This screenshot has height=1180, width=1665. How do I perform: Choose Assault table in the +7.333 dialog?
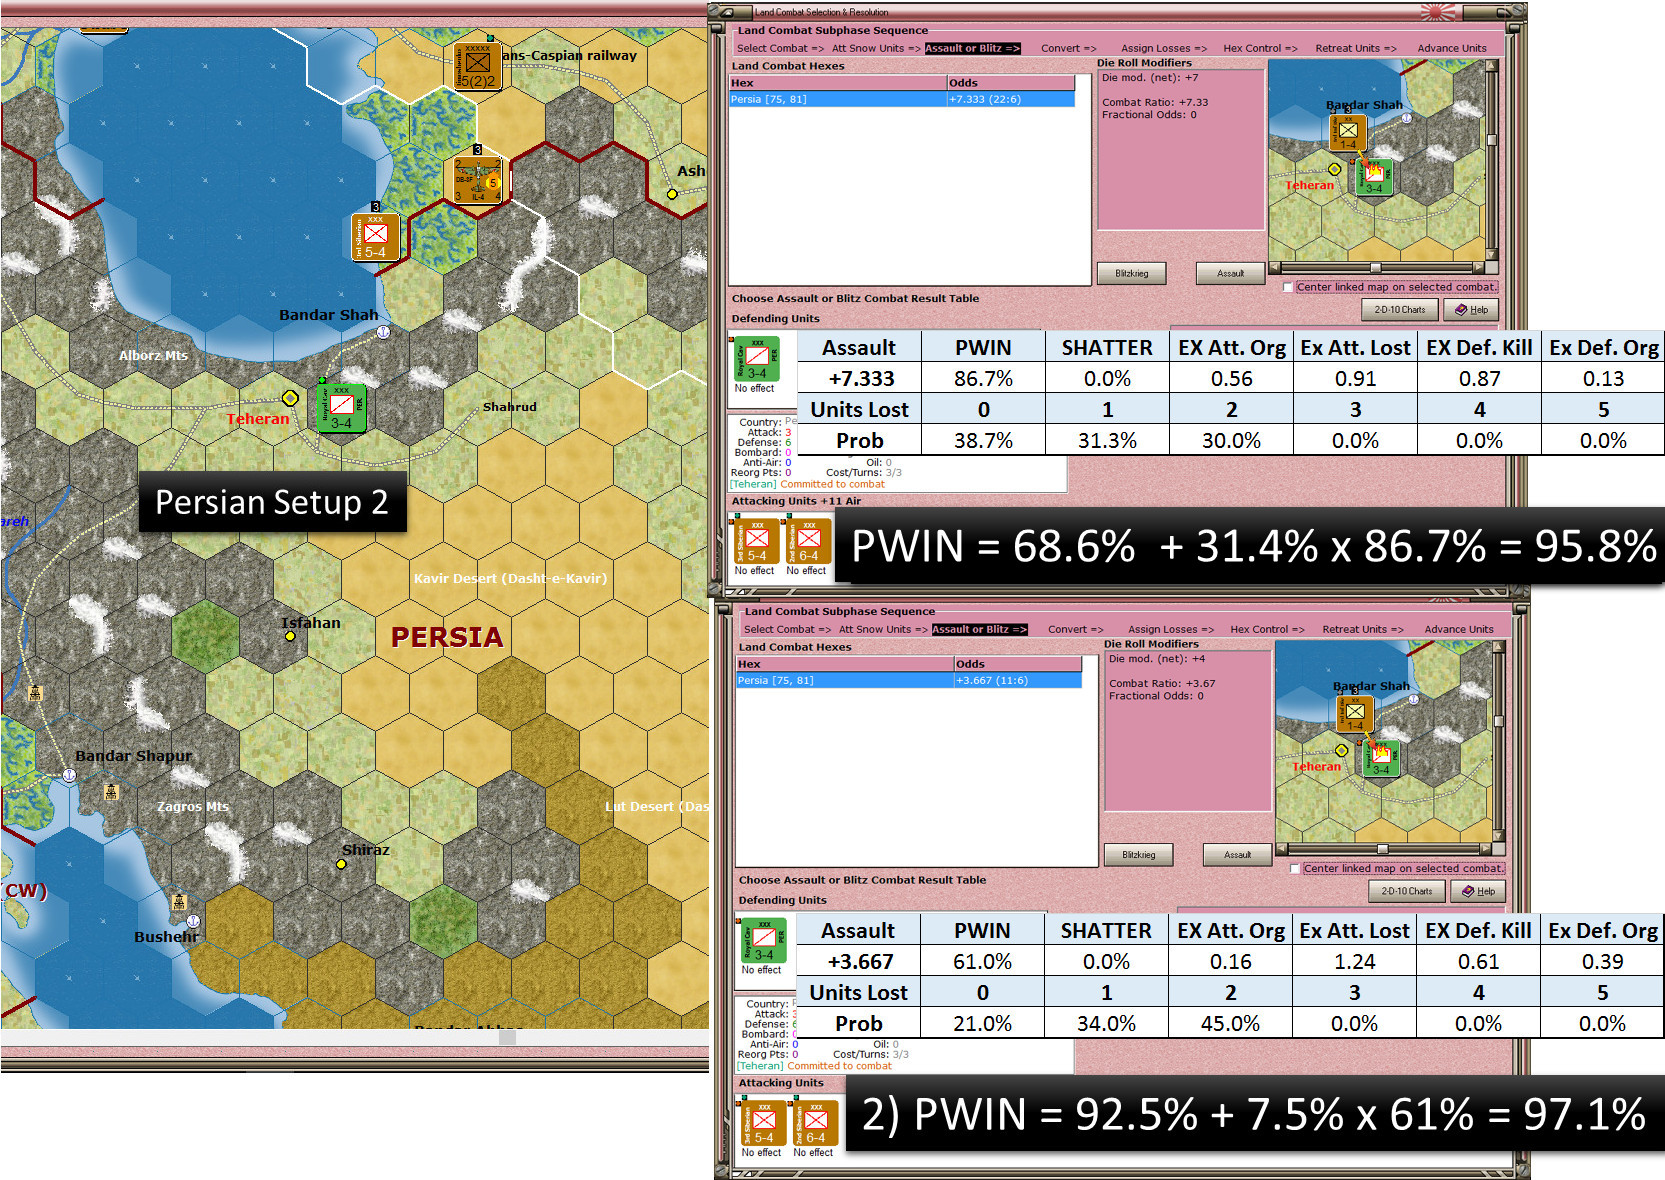[x=1230, y=273]
